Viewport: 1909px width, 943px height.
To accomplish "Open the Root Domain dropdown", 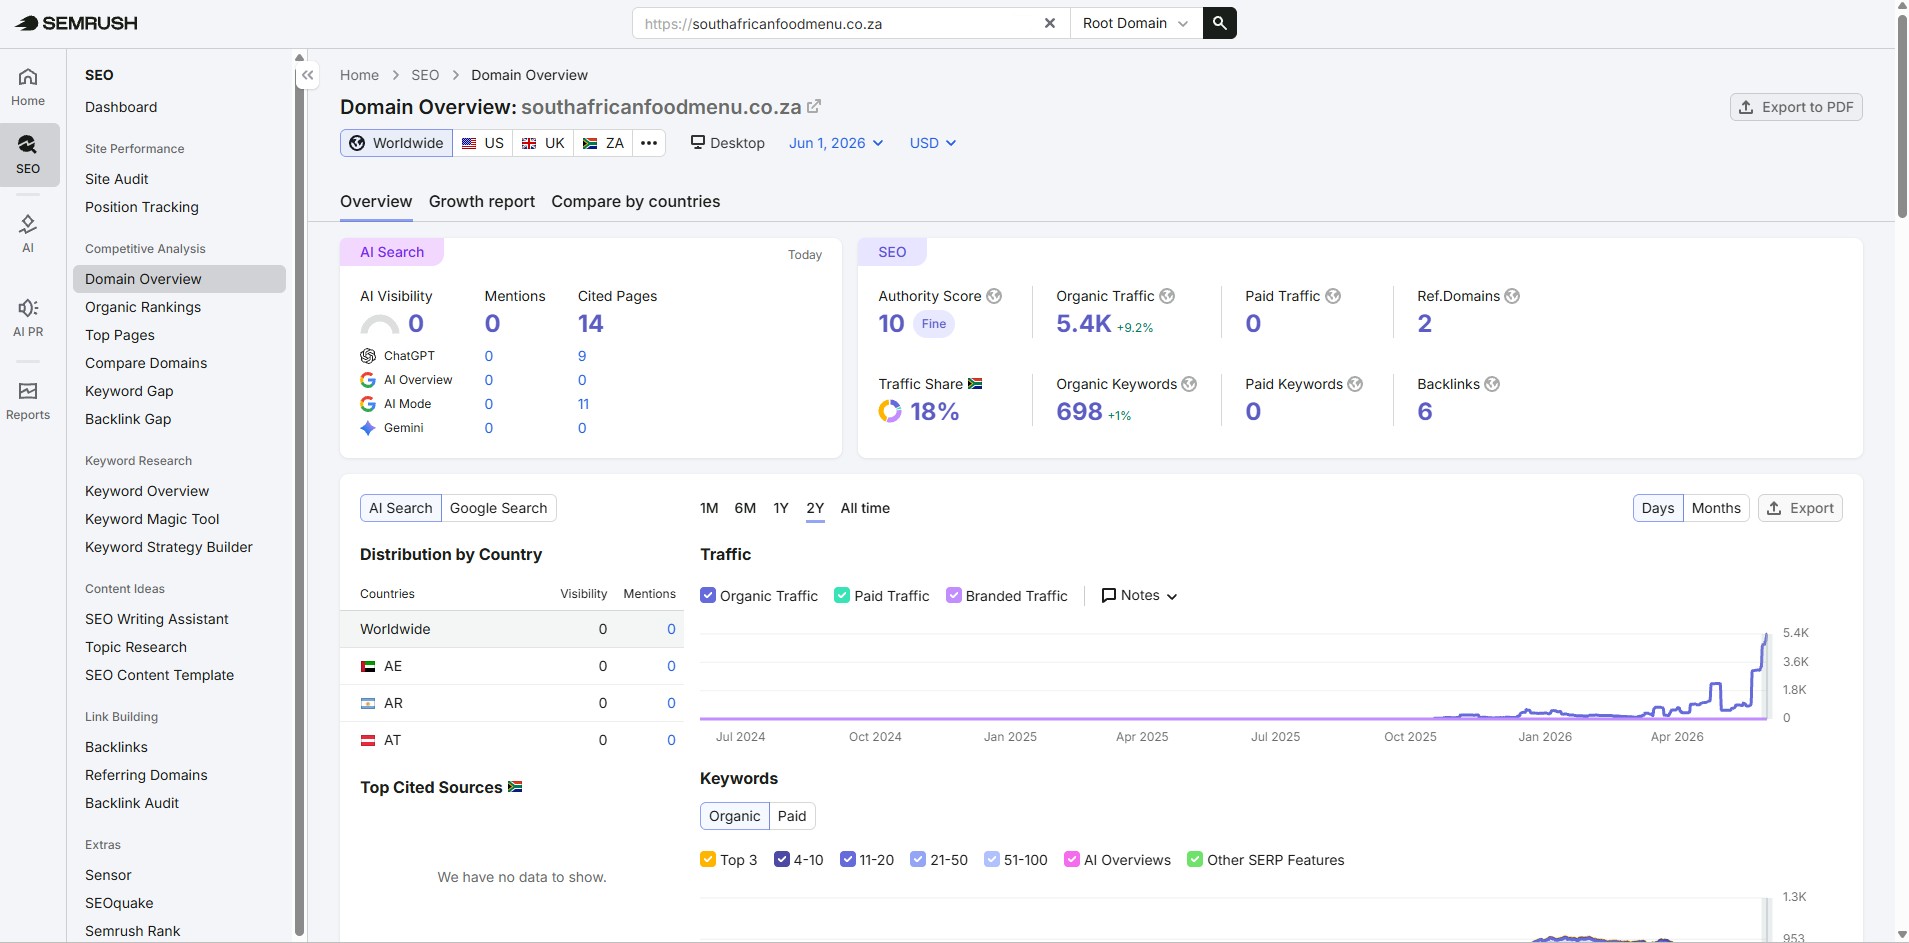I will [1136, 23].
